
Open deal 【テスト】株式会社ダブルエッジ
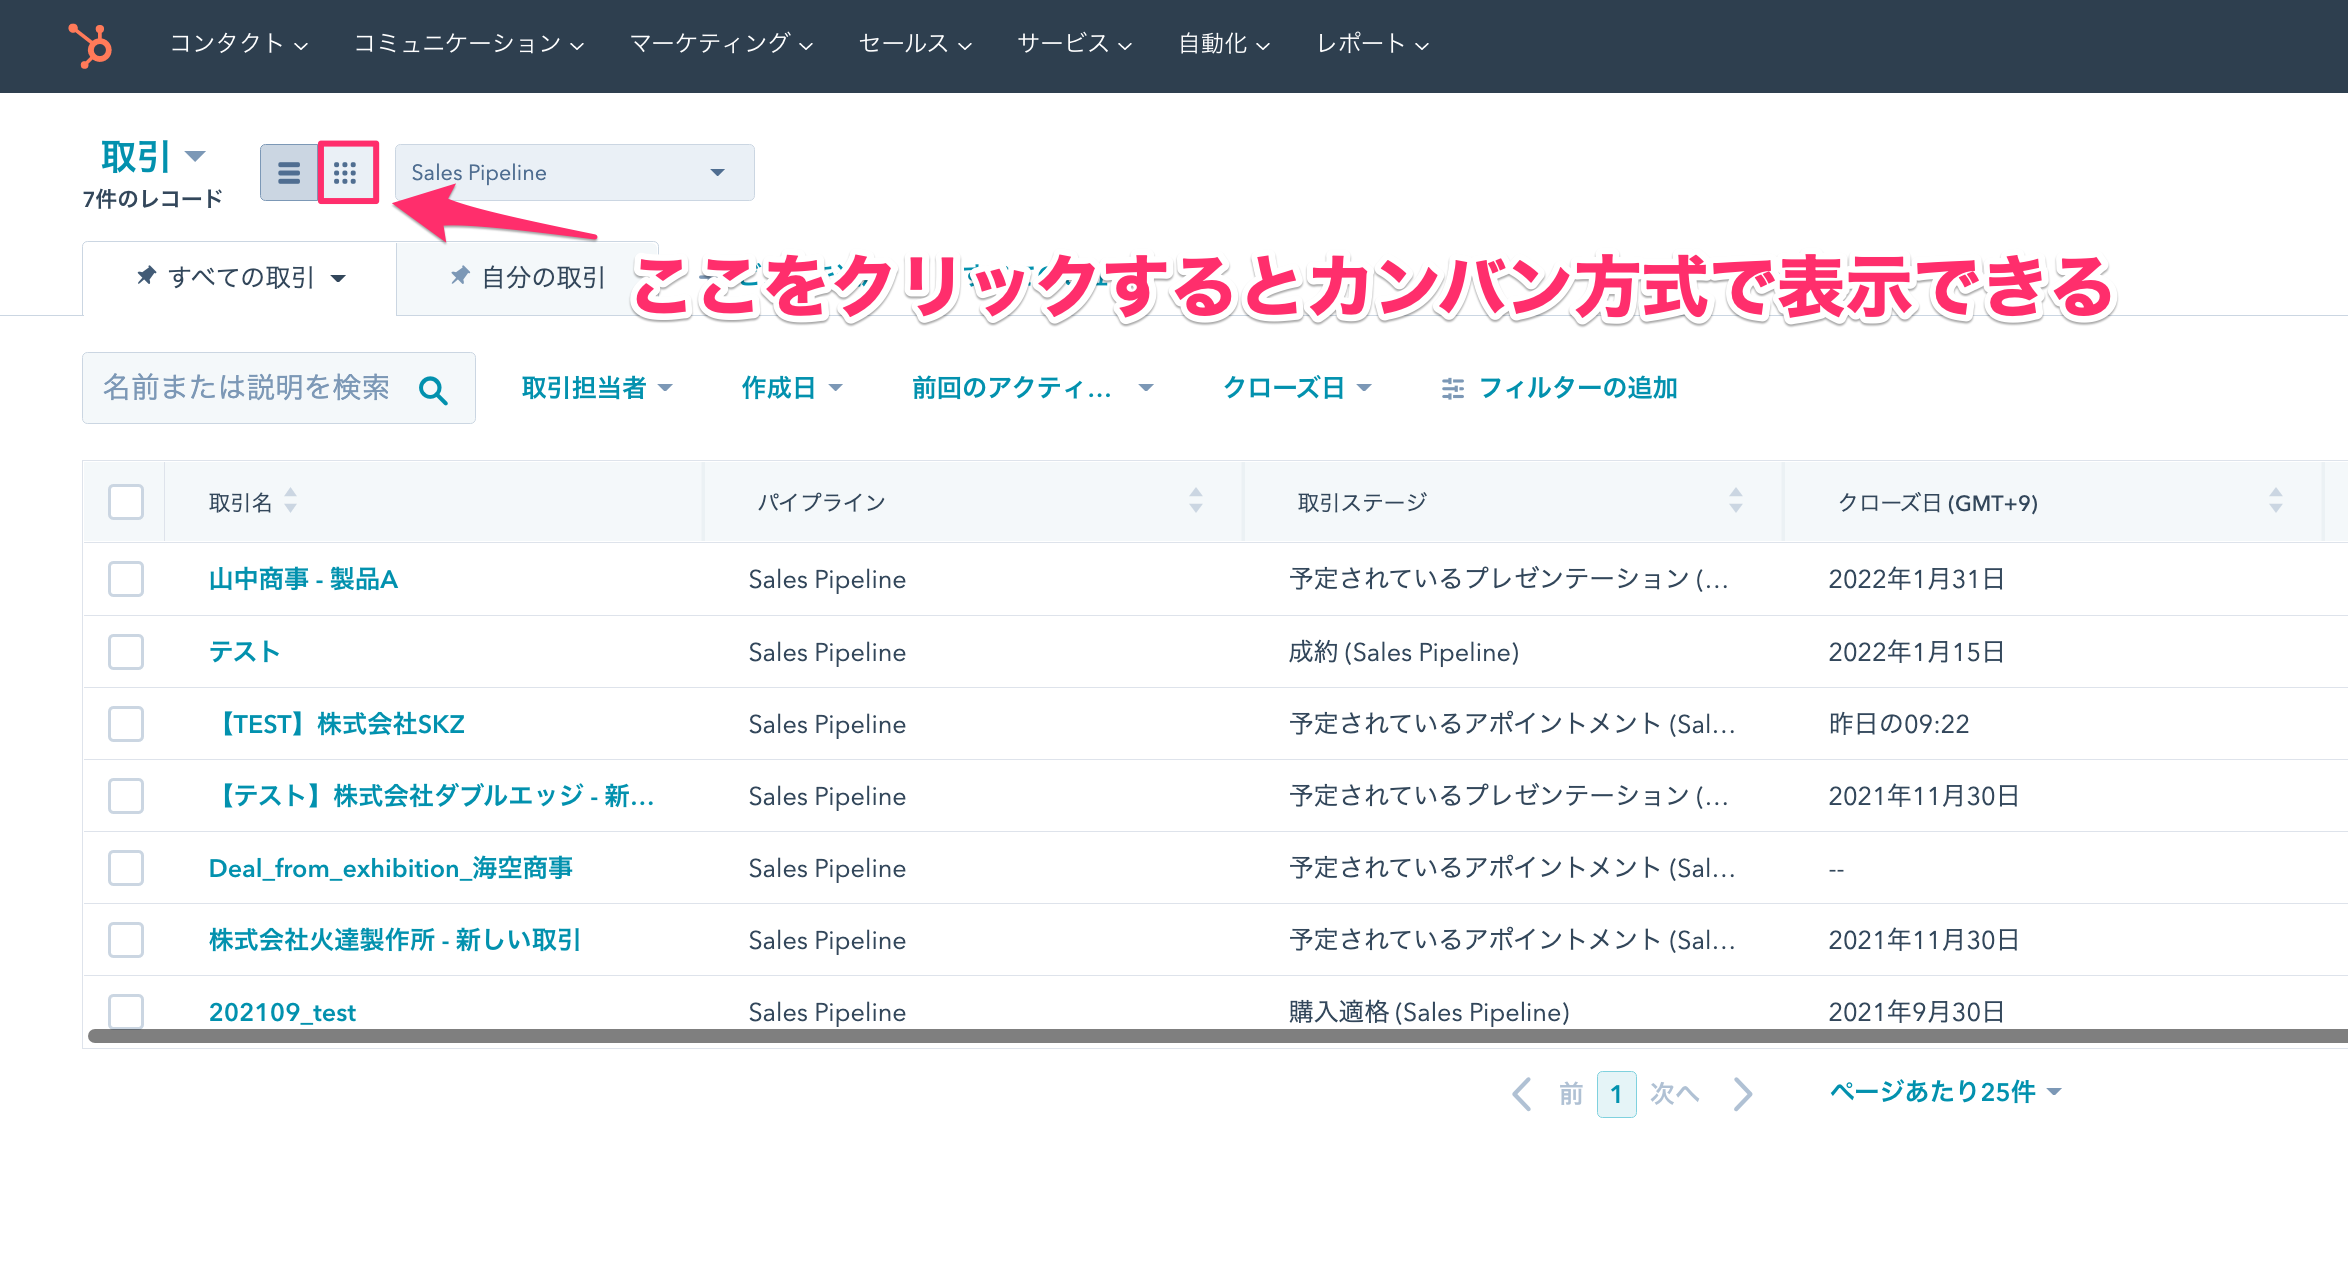[432, 796]
